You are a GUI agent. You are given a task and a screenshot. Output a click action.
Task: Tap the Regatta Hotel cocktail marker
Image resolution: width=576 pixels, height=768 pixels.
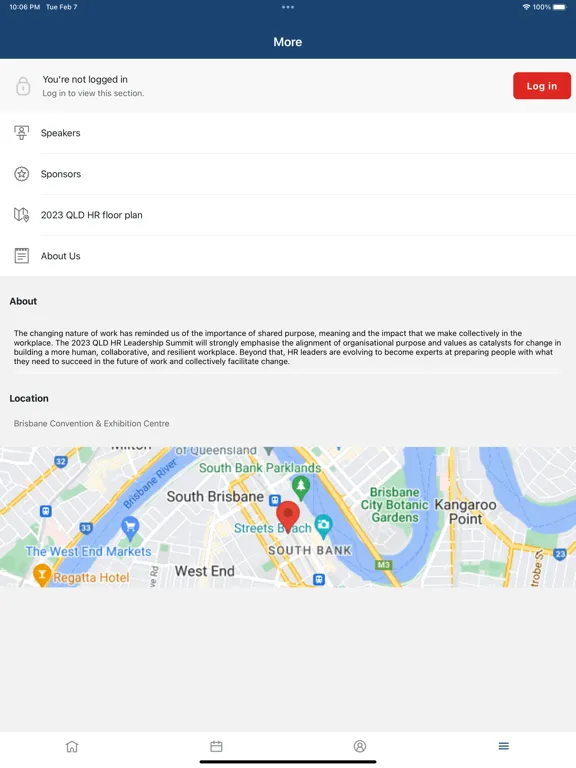click(42, 575)
